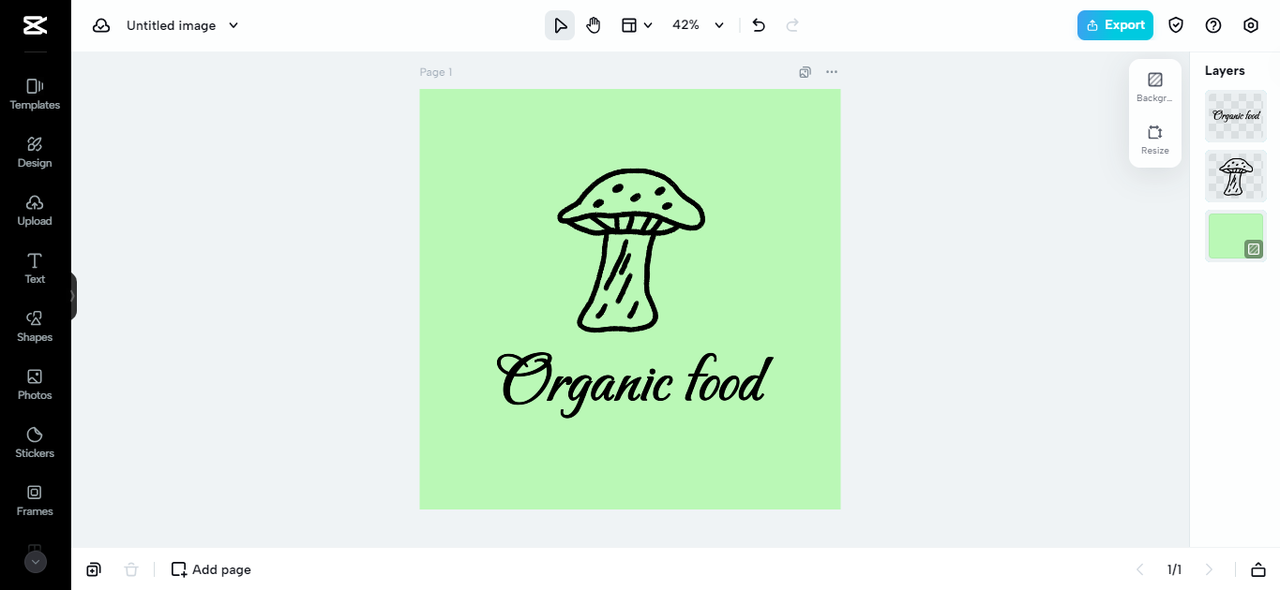Expand the zoom level dropdown arrow

pyautogui.click(x=718, y=25)
